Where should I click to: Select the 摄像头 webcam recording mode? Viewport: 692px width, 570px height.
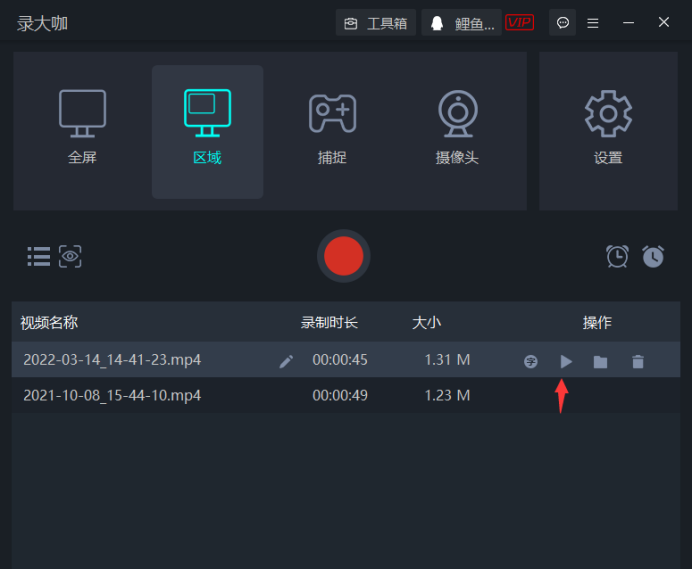tap(457, 128)
